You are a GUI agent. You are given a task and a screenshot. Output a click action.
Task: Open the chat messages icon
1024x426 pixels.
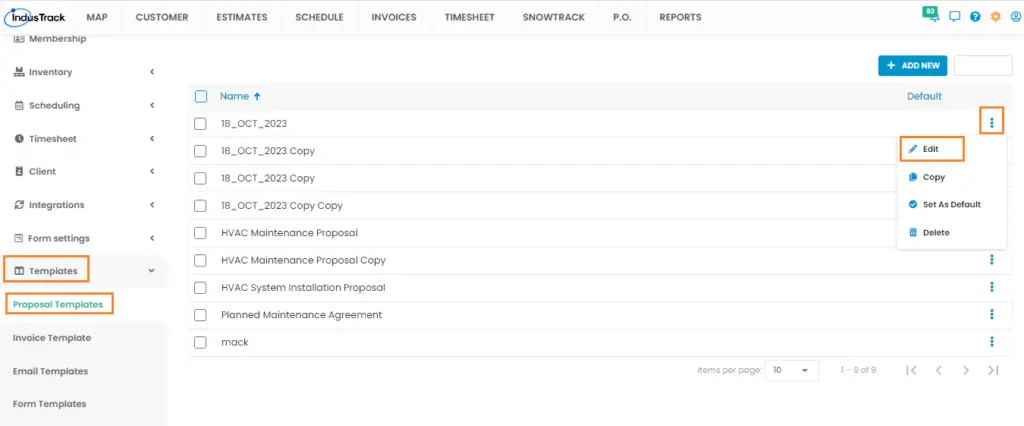[x=955, y=17]
